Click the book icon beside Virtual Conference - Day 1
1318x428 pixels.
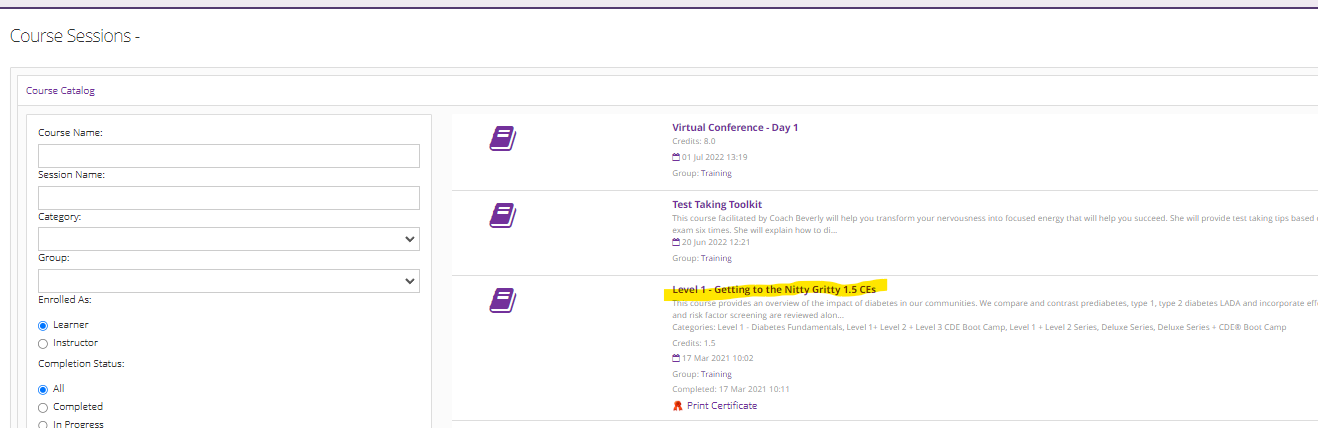point(502,138)
